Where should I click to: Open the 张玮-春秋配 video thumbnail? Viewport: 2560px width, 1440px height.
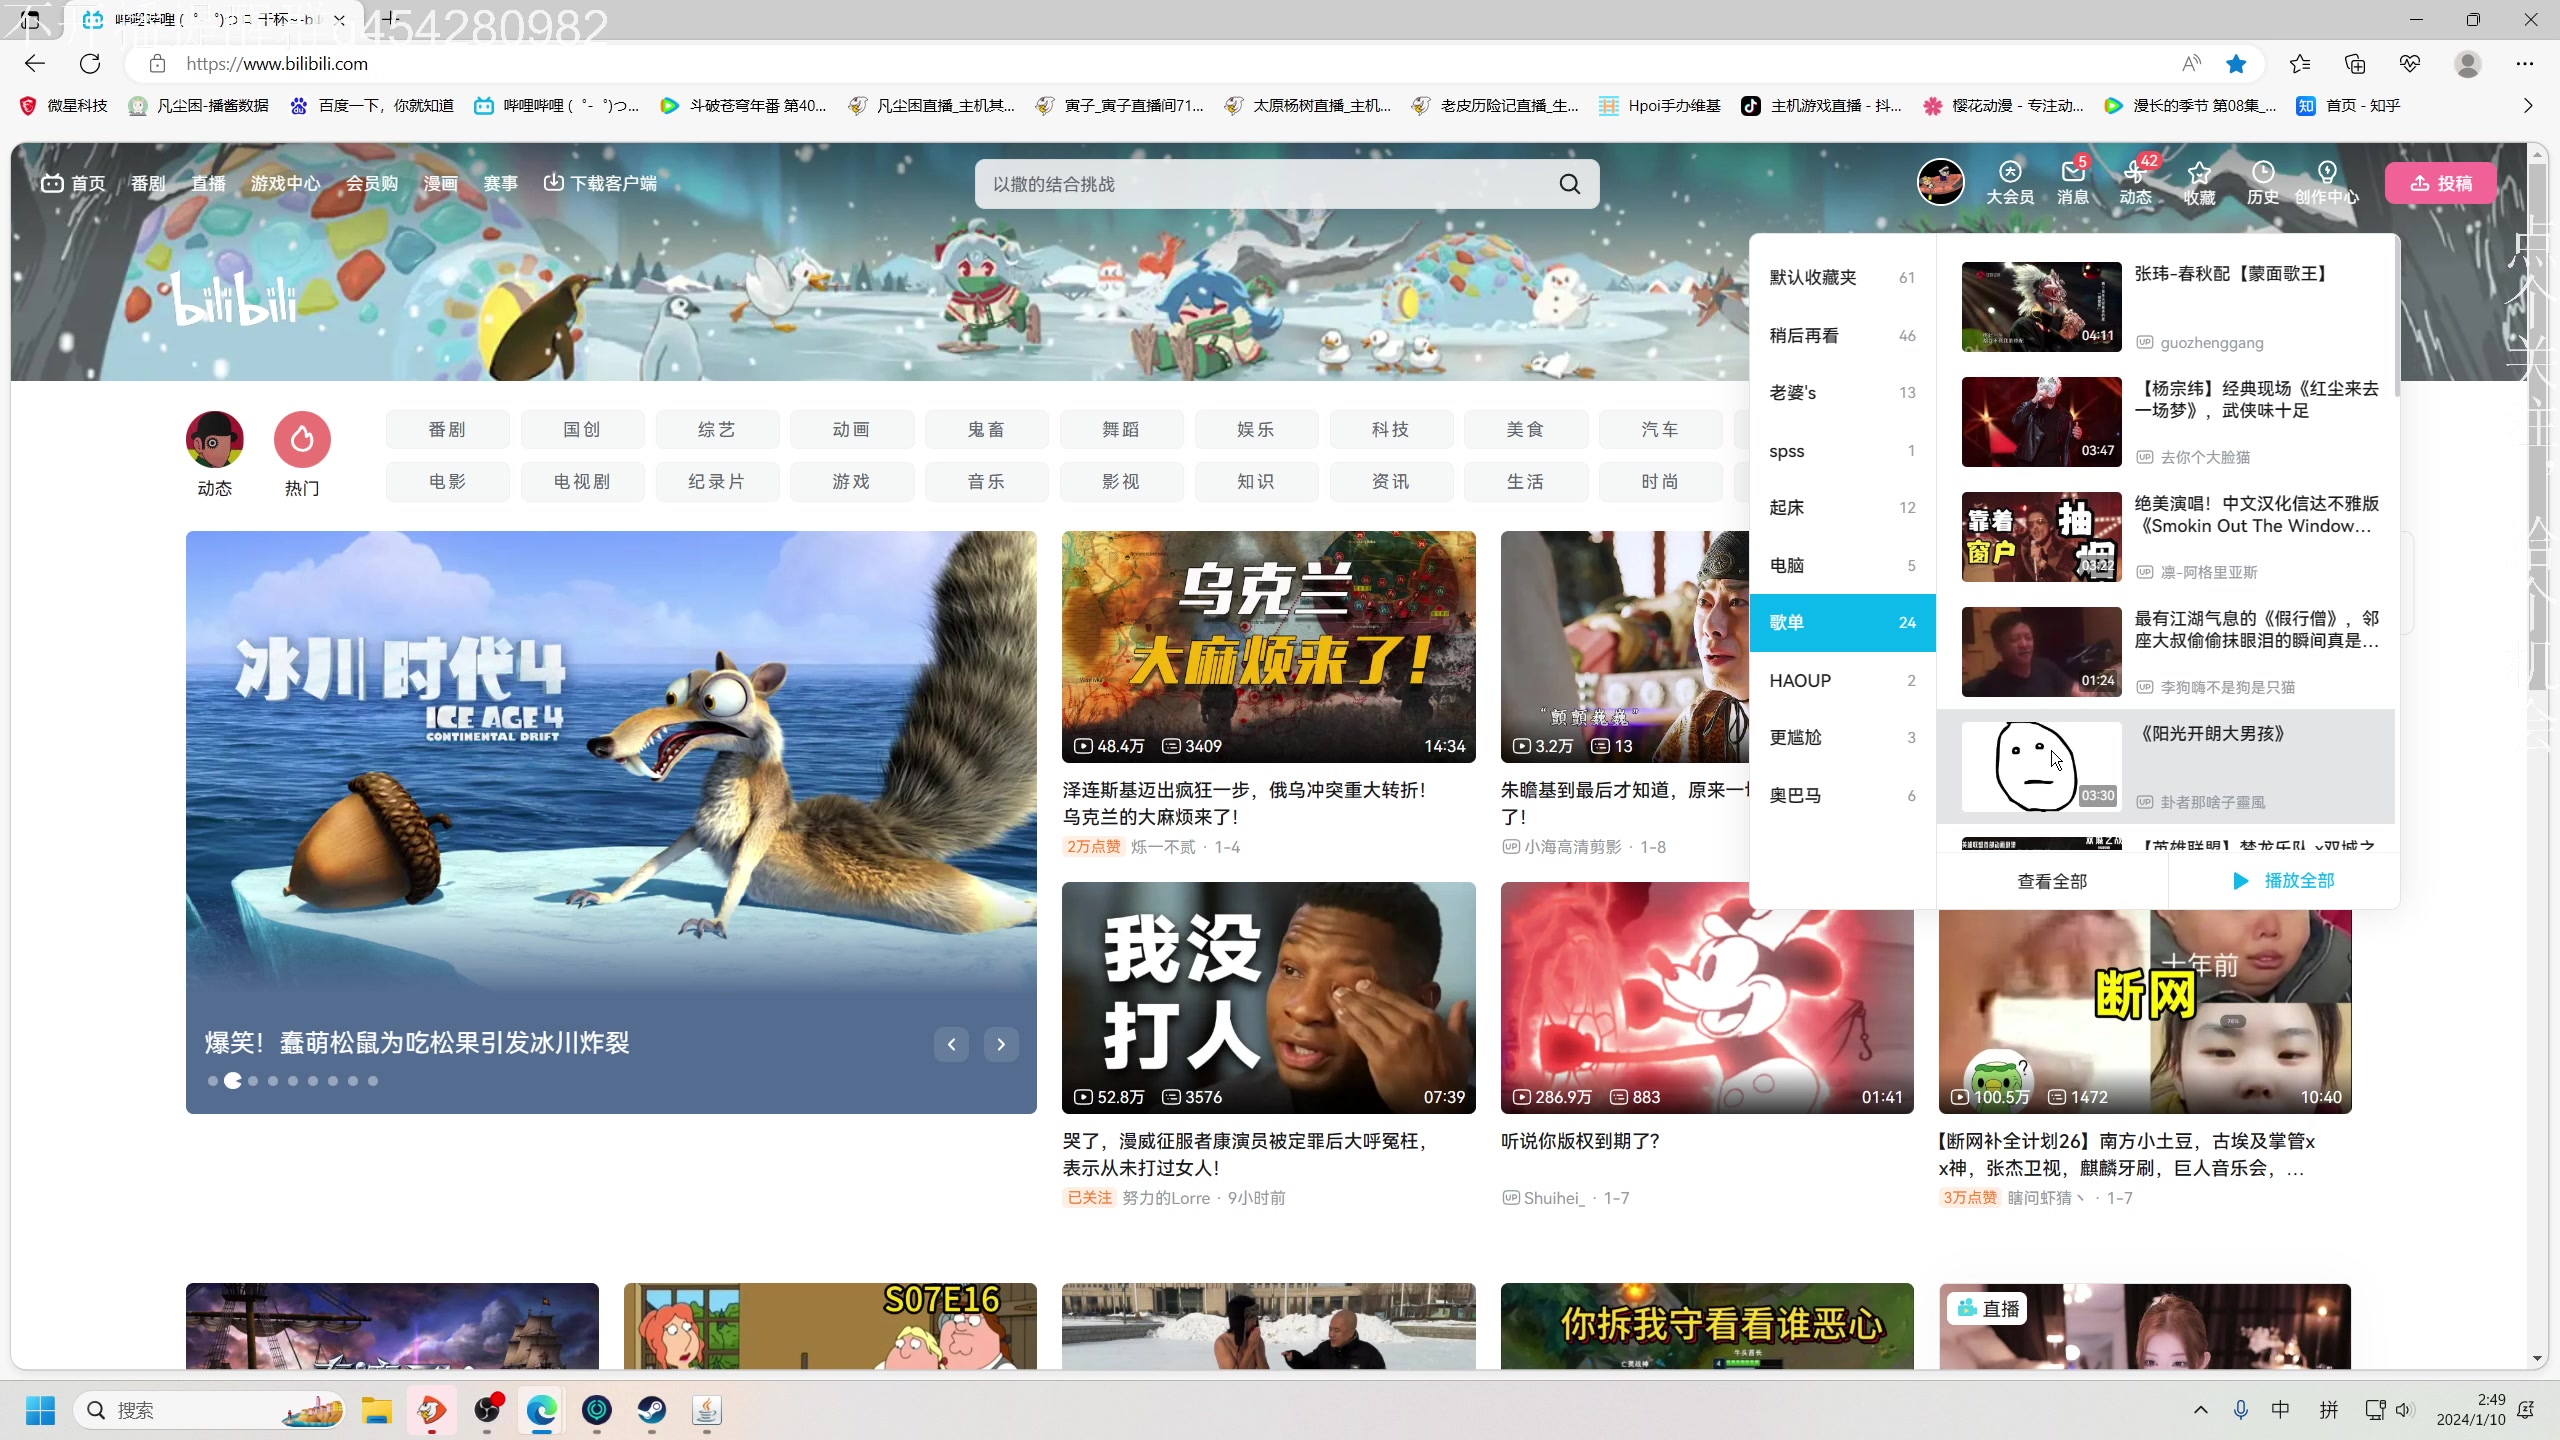point(2041,307)
